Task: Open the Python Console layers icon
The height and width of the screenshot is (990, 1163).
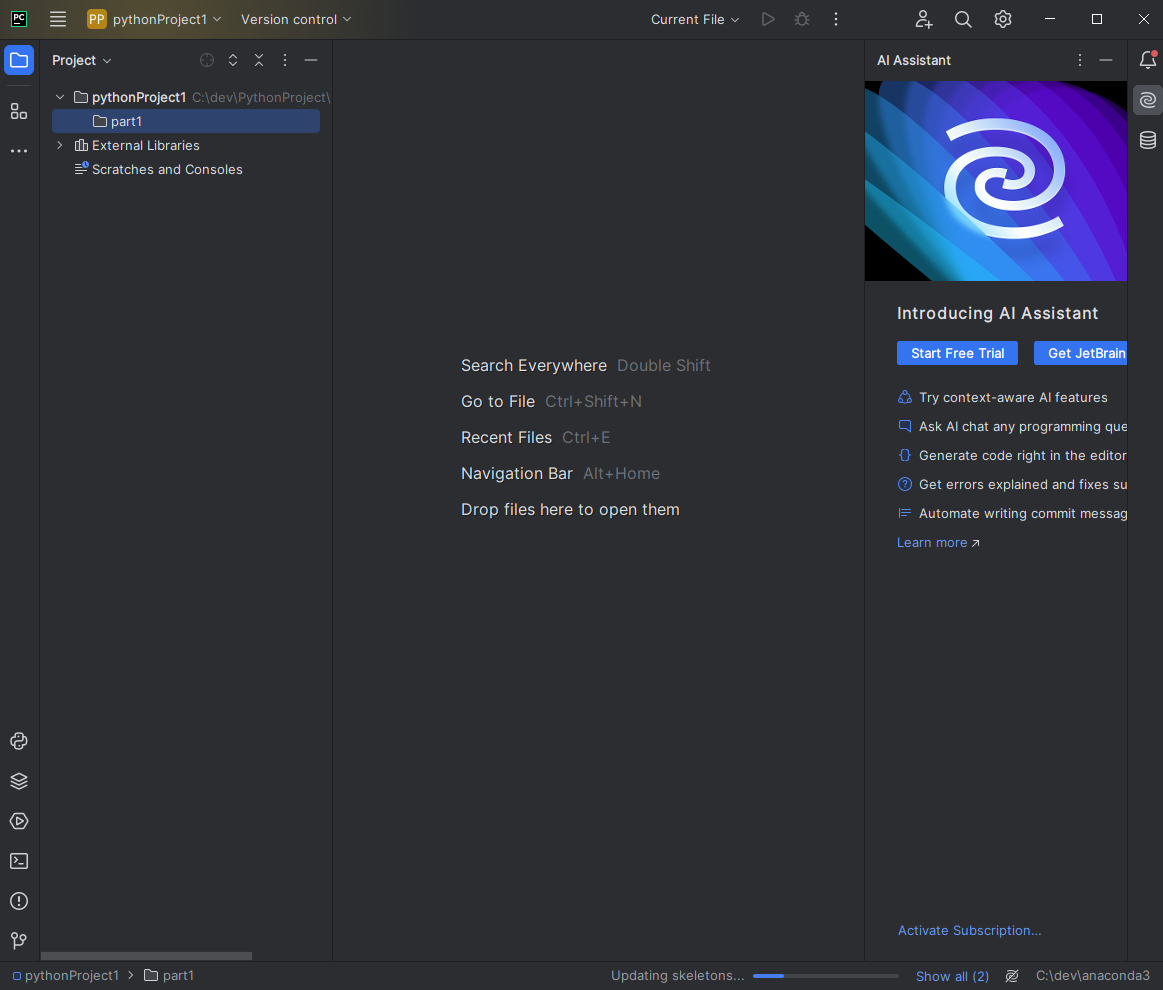Action: pos(19,781)
